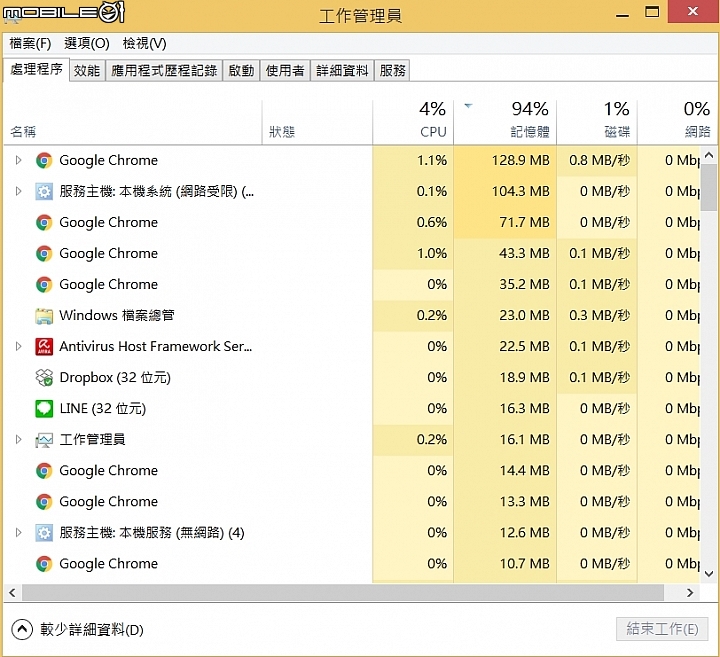
Task: Sort by the CPU column header
Action: point(413,122)
